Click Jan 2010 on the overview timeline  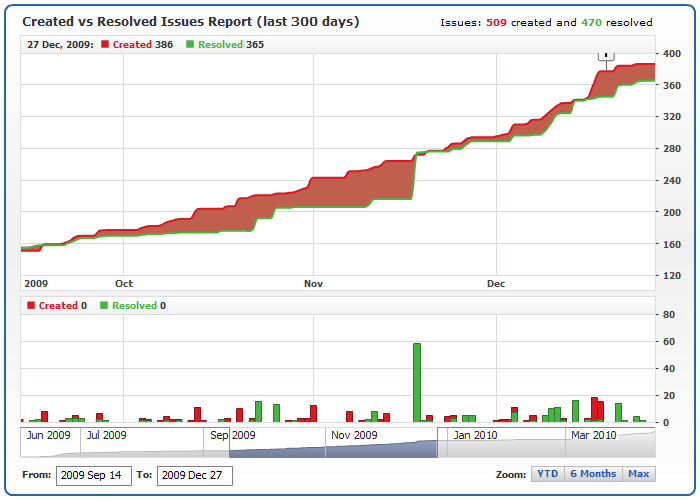pyautogui.click(x=475, y=435)
